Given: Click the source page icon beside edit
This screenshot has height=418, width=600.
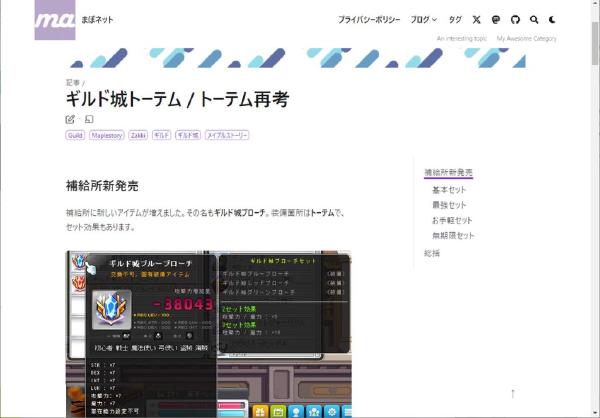Looking at the screenshot, I should coord(89,119).
